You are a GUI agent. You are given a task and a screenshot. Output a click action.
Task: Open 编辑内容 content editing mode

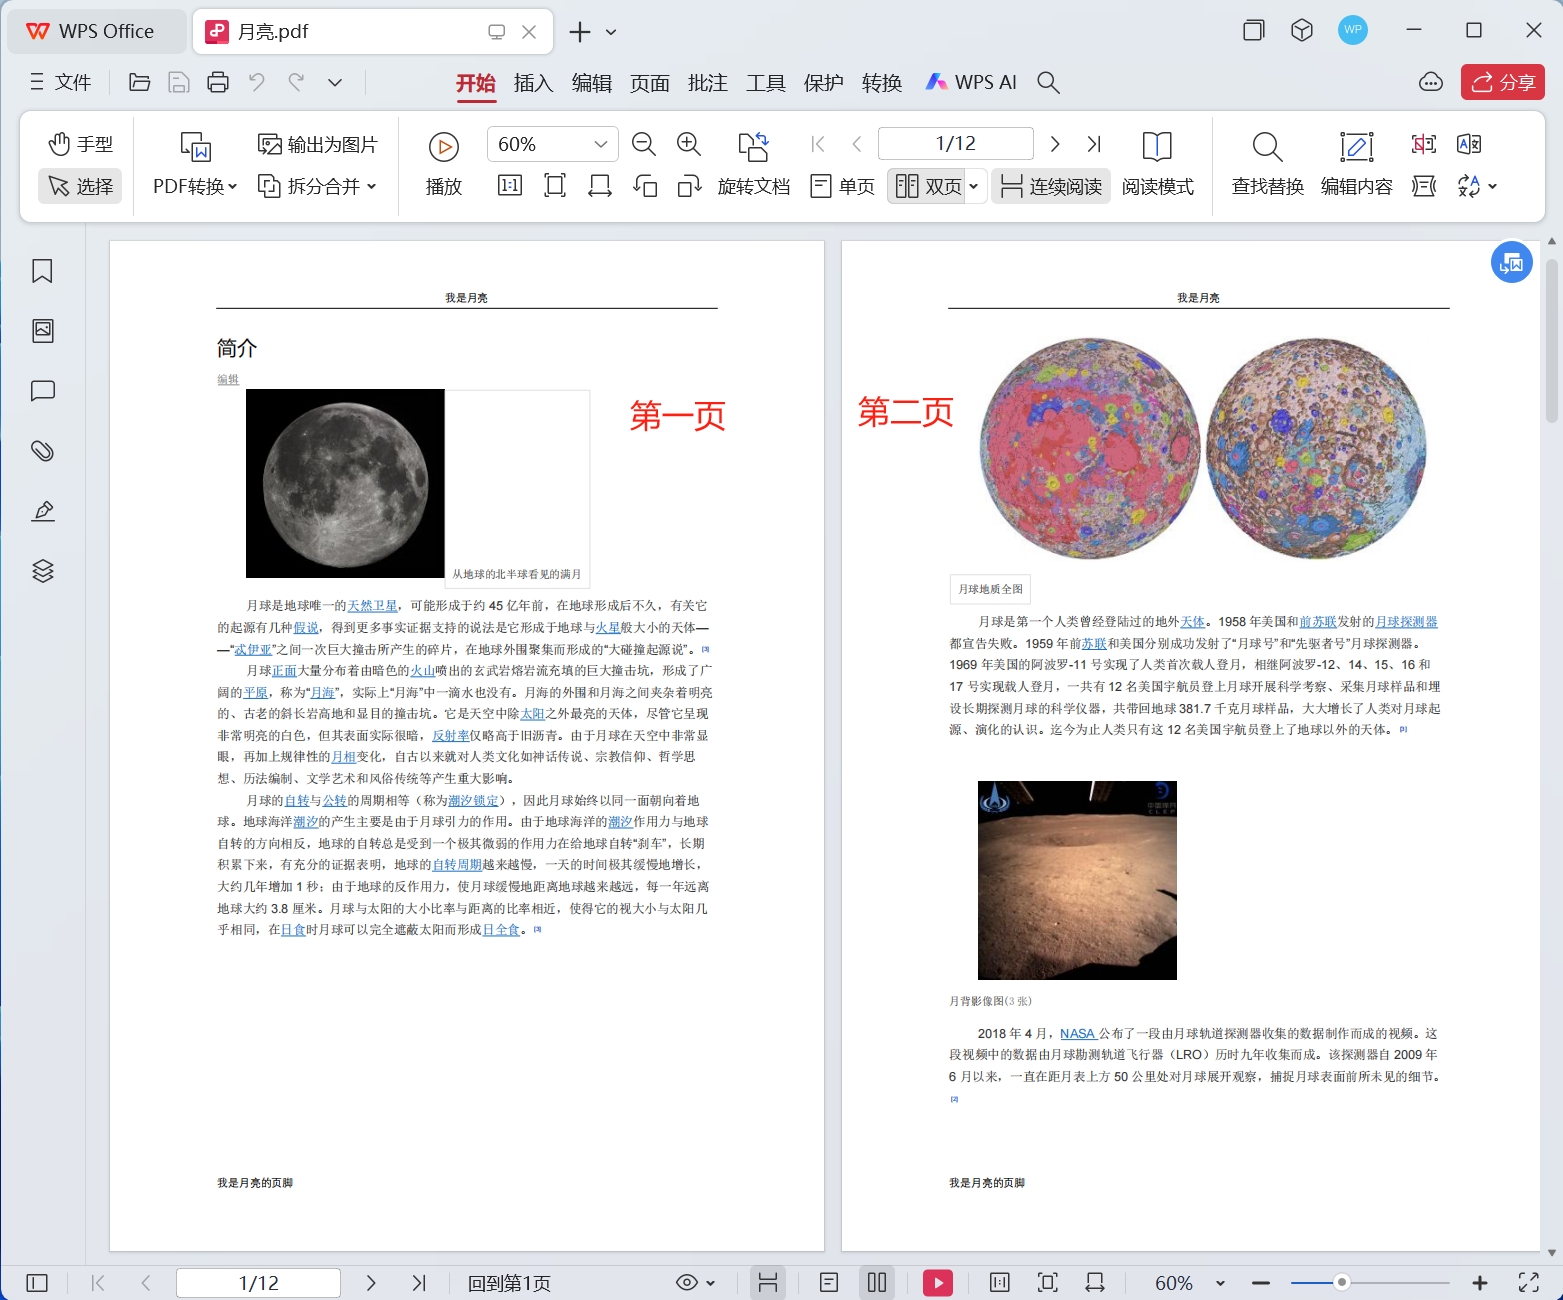click(1356, 165)
